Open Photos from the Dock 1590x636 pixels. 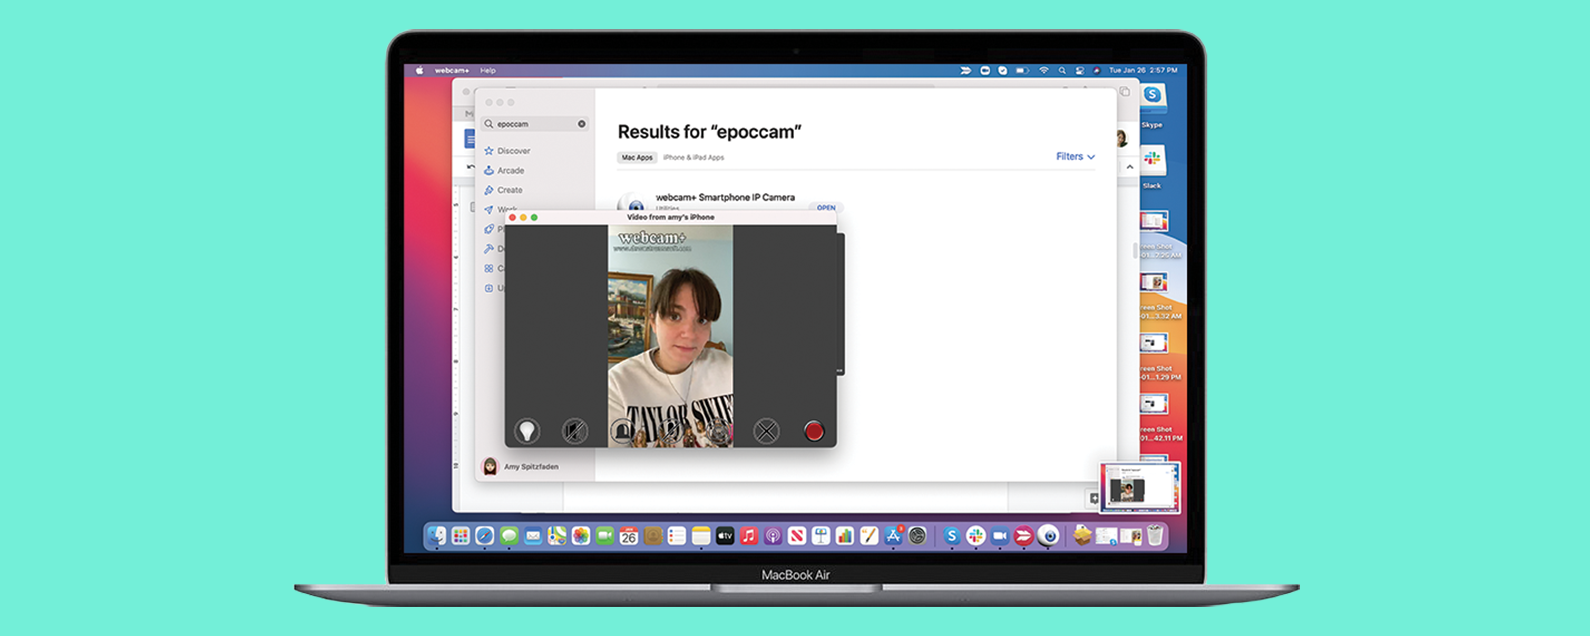(x=581, y=536)
